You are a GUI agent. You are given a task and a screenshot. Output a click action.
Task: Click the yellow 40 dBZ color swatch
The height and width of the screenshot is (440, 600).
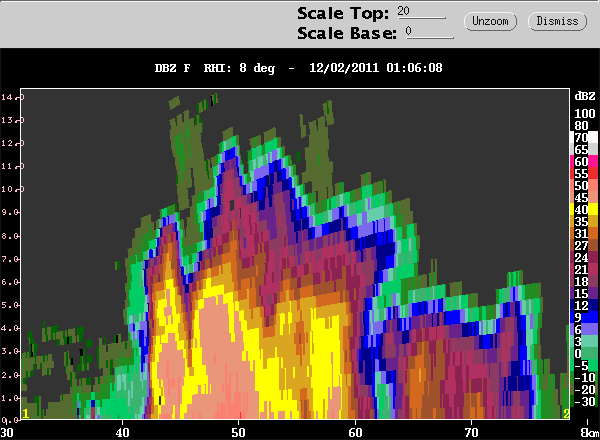[x=578, y=209]
